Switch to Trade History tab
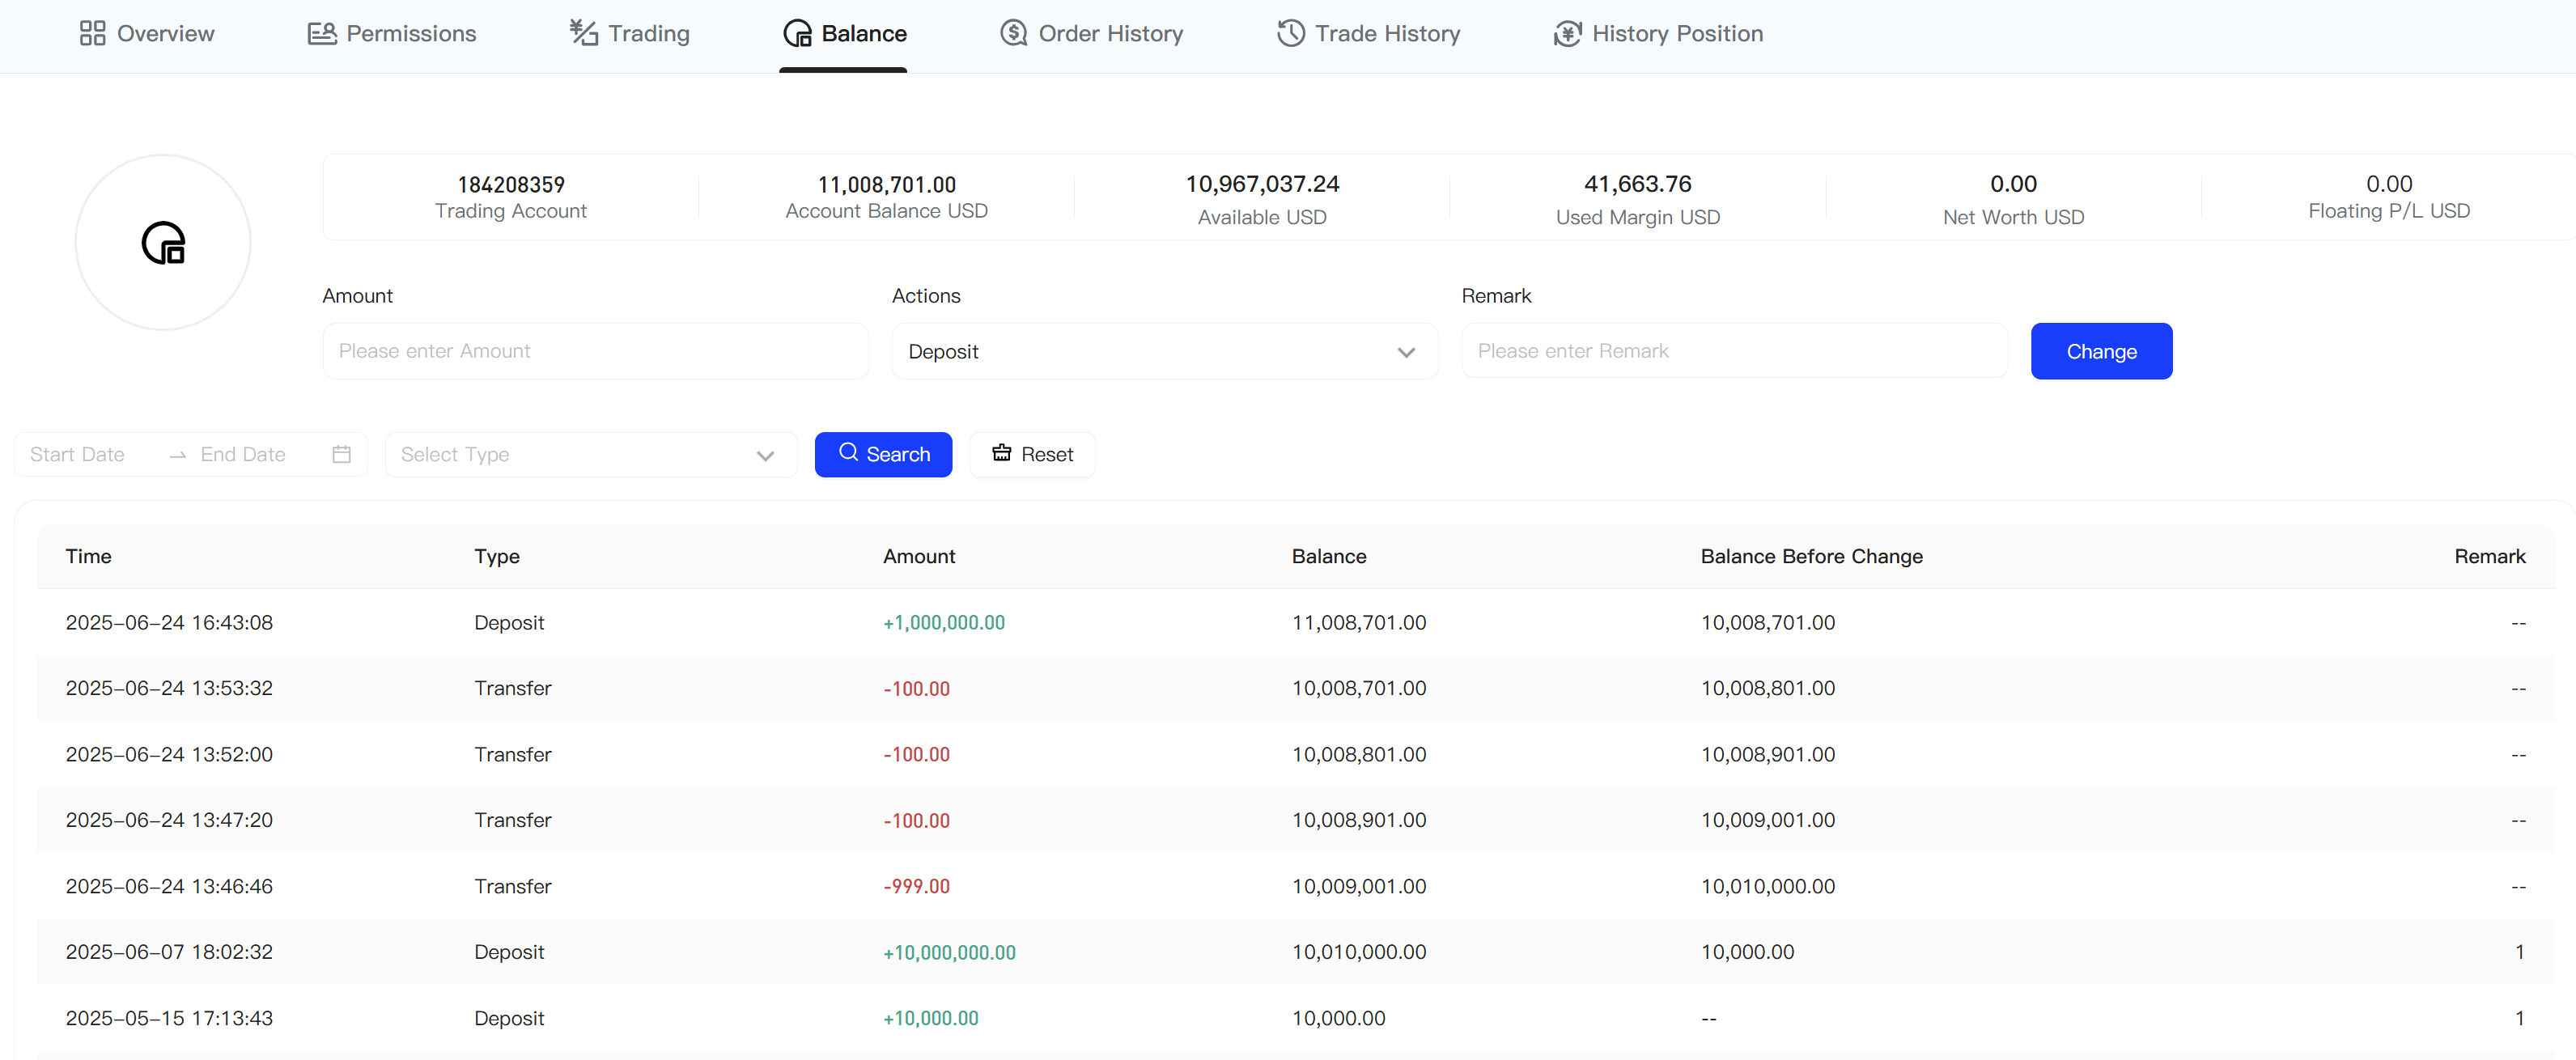The height and width of the screenshot is (1060, 2576). [1369, 33]
